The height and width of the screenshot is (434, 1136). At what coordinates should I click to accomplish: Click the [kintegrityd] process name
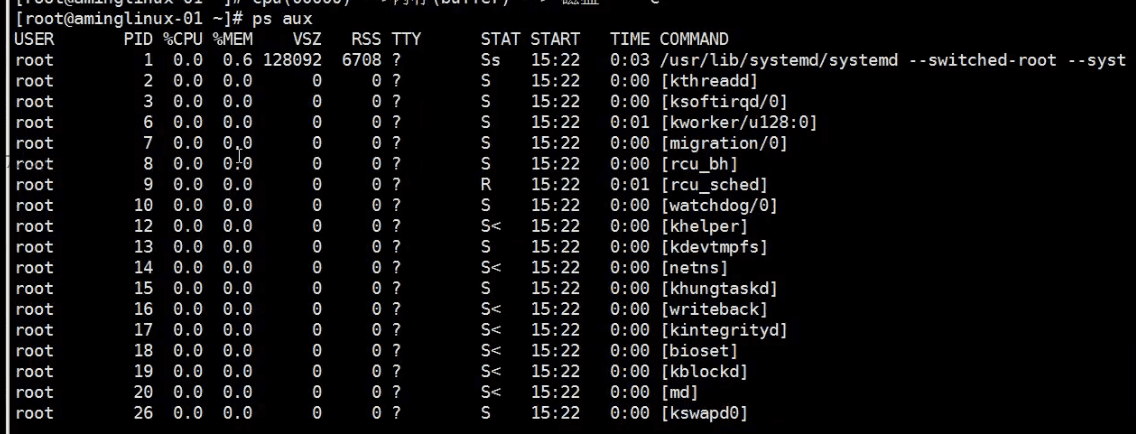pyautogui.click(x=724, y=330)
